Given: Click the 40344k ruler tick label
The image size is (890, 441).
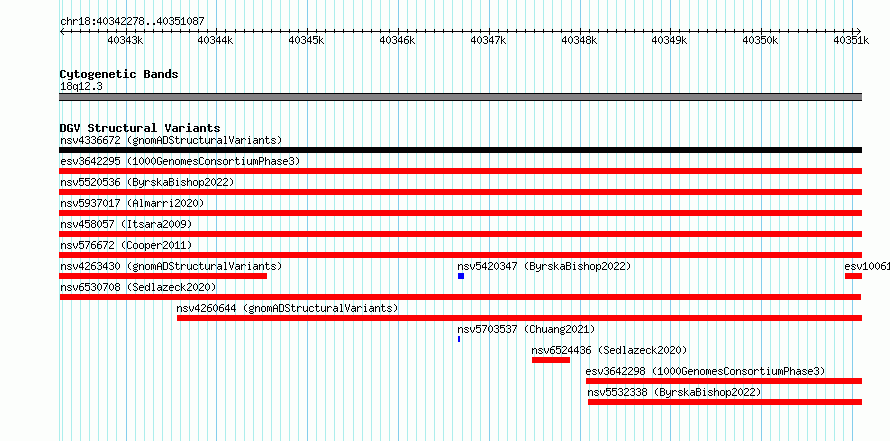Looking at the screenshot, I should tap(216, 40).
